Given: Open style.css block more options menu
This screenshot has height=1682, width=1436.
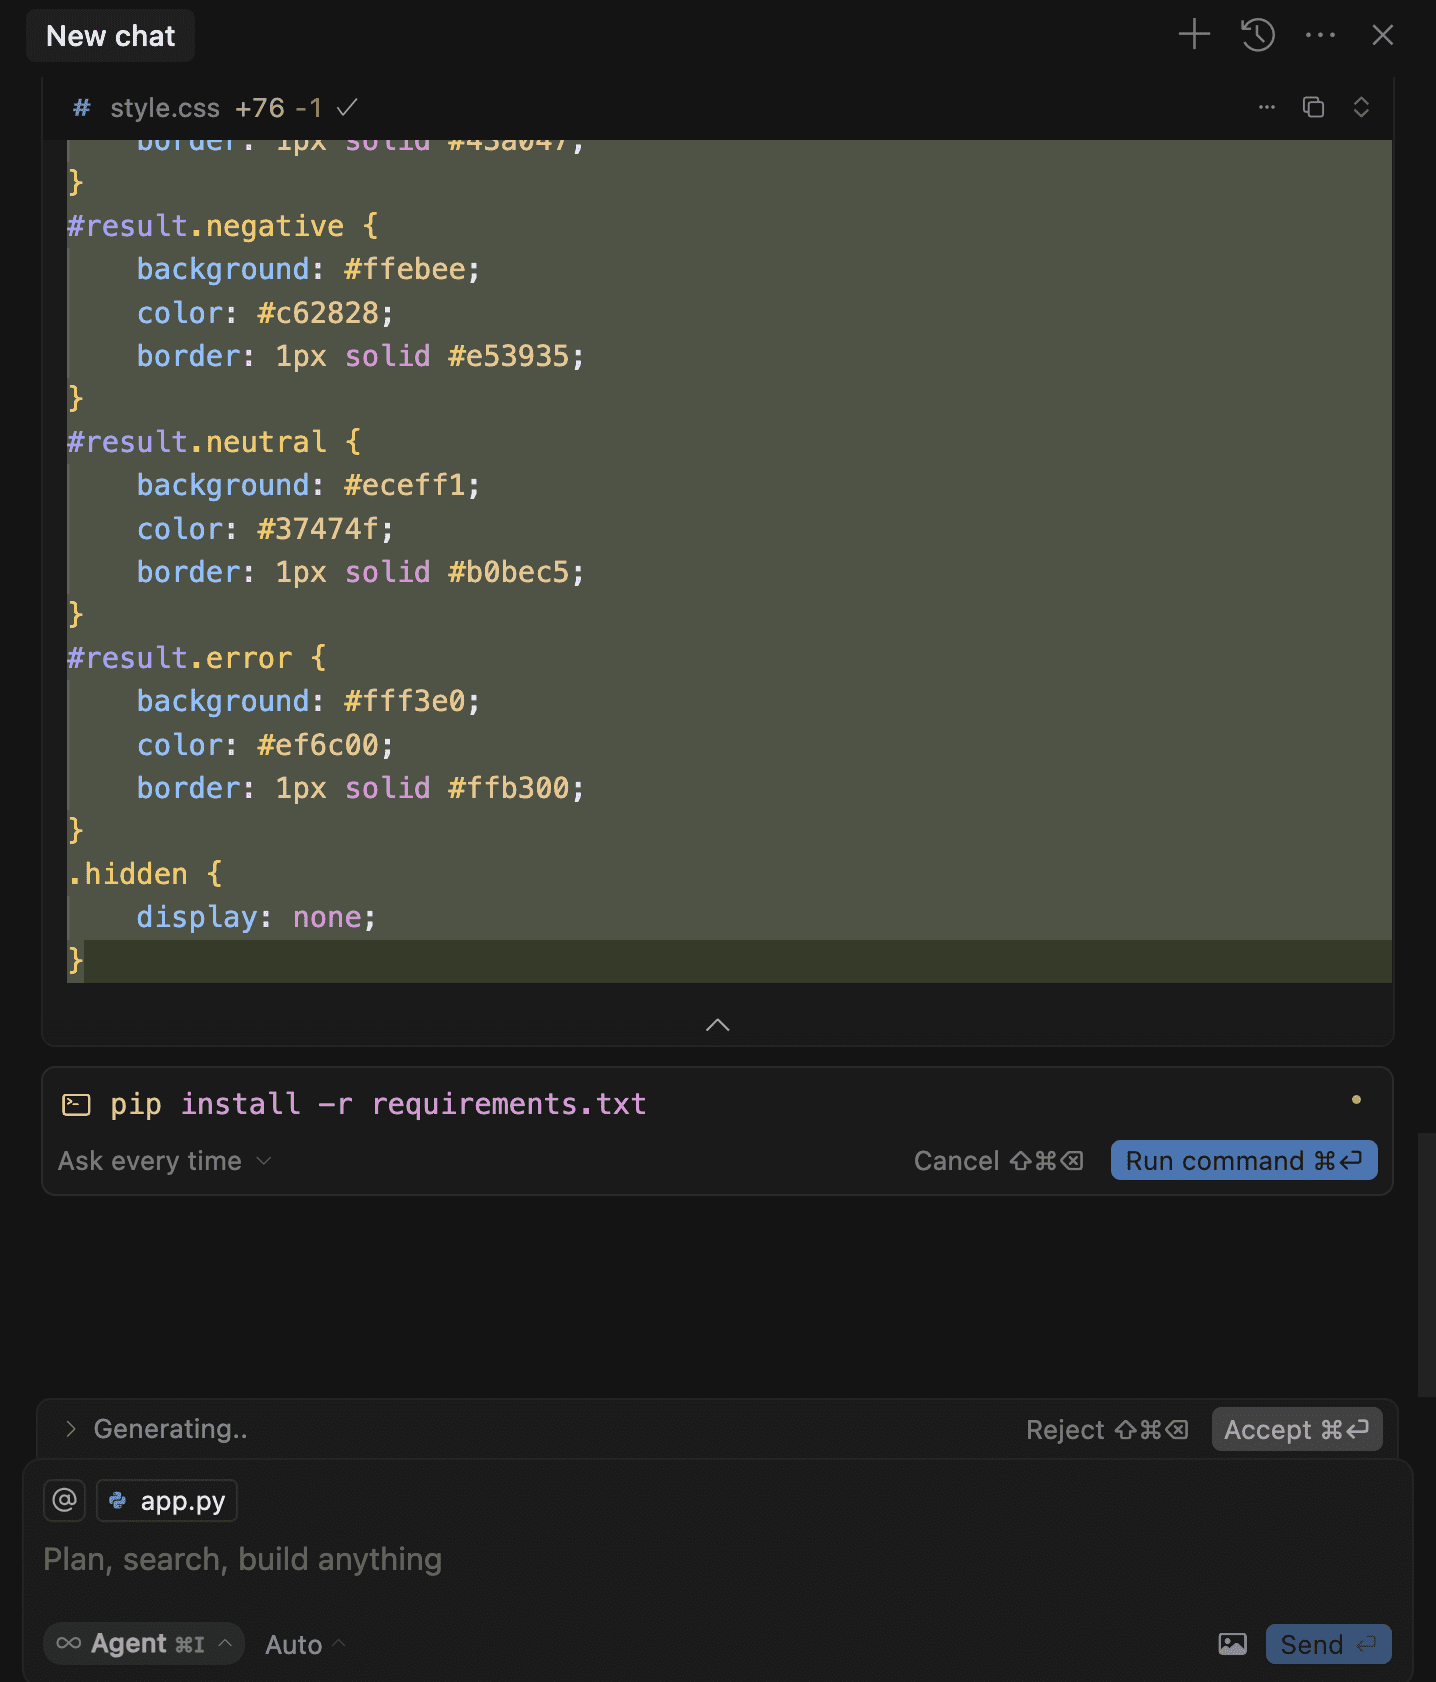Looking at the screenshot, I should (x=1267, y=107).
